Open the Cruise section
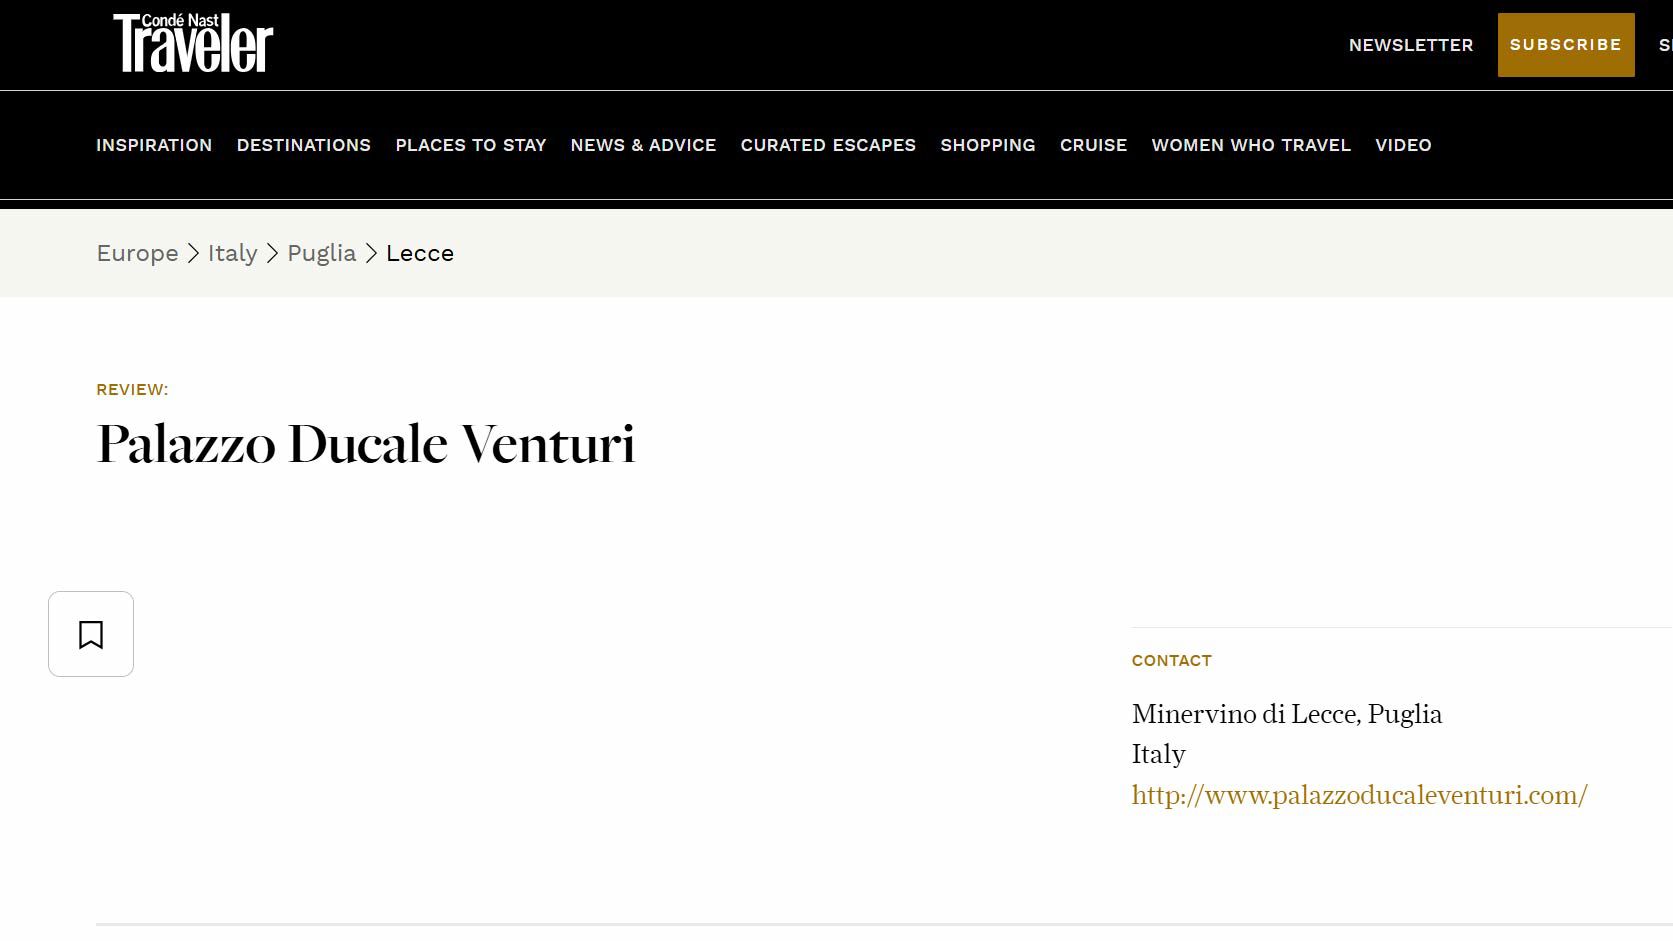This screenshot has height=941, width=1673. (x=1093, y=145)
